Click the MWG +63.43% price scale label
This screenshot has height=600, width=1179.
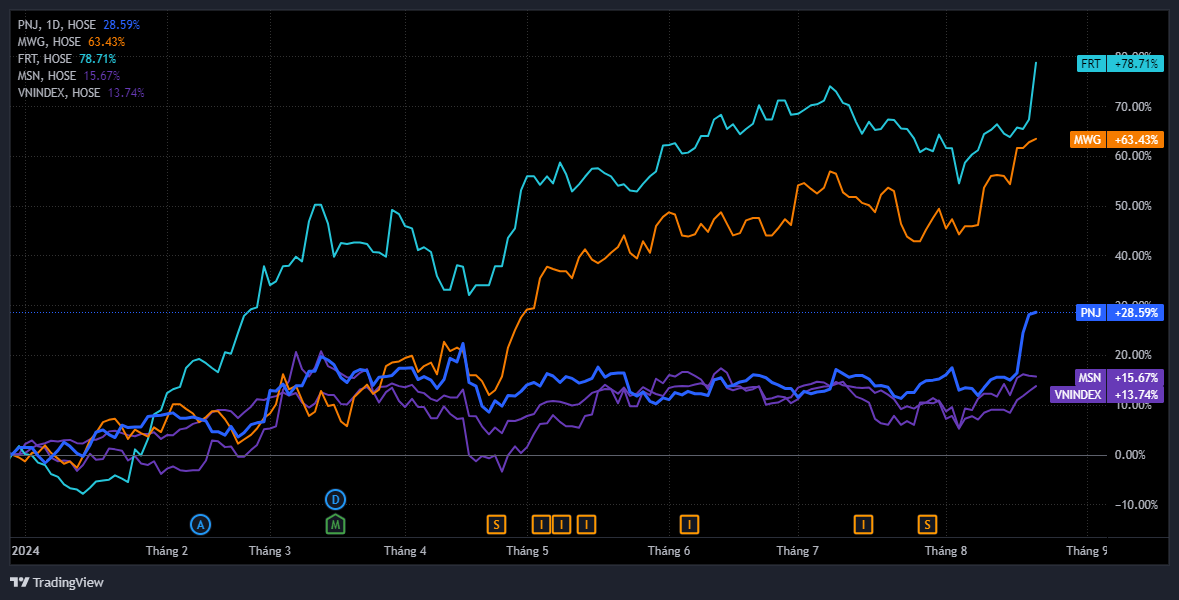[x=1117, y=140]
